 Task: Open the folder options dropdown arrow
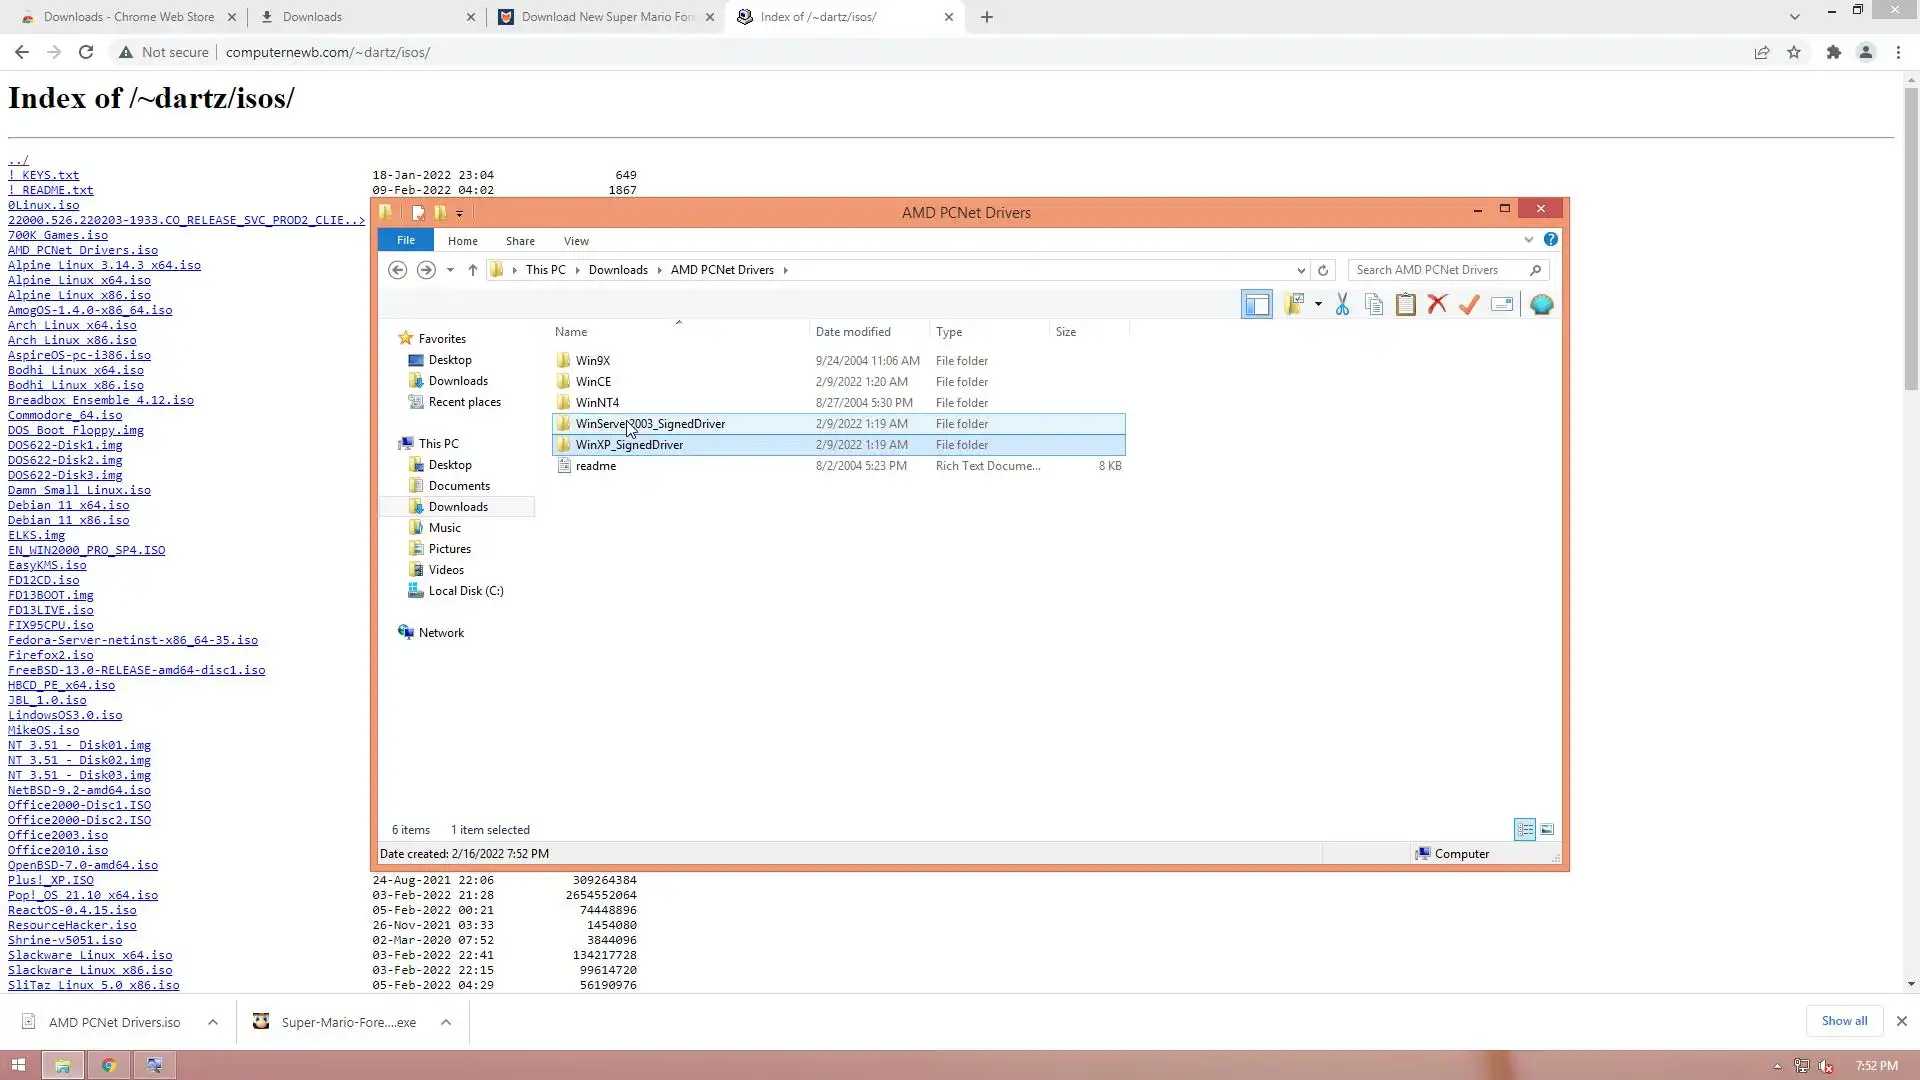point(1318,305)
